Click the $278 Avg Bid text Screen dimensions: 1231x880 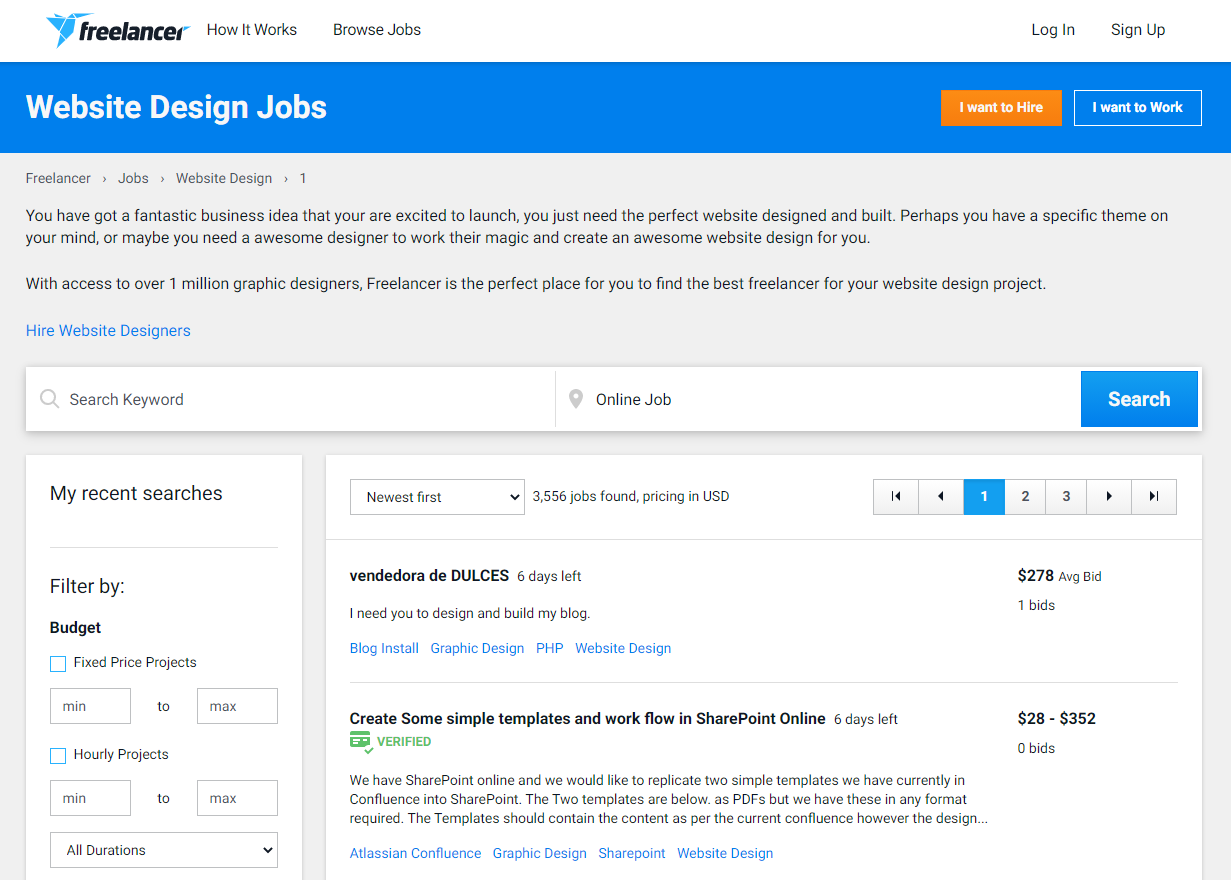pos(1060,576)
